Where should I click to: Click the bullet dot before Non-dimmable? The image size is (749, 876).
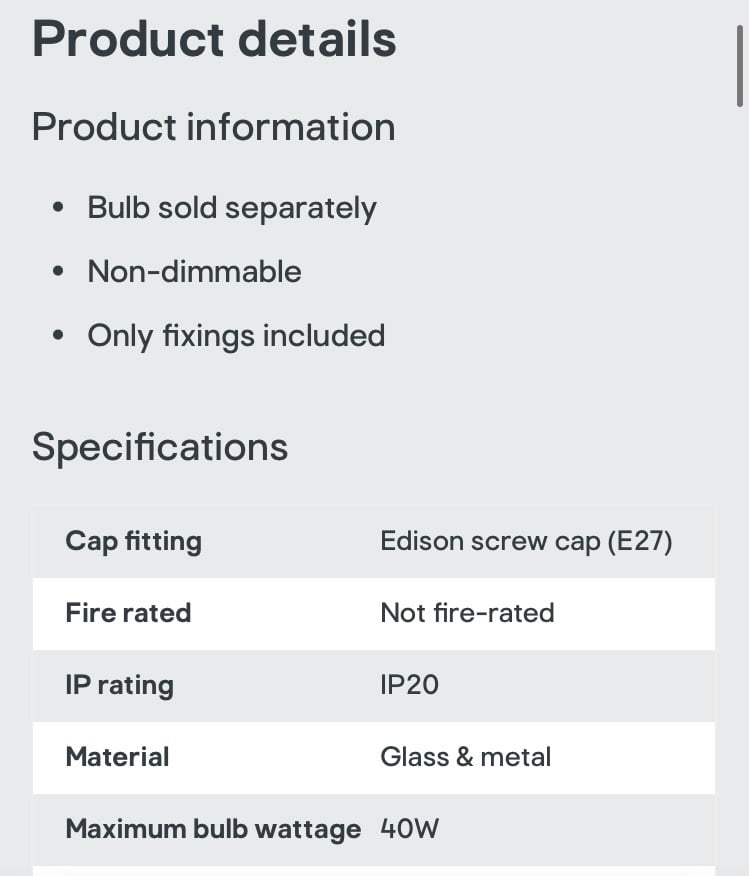pos(58,272)
